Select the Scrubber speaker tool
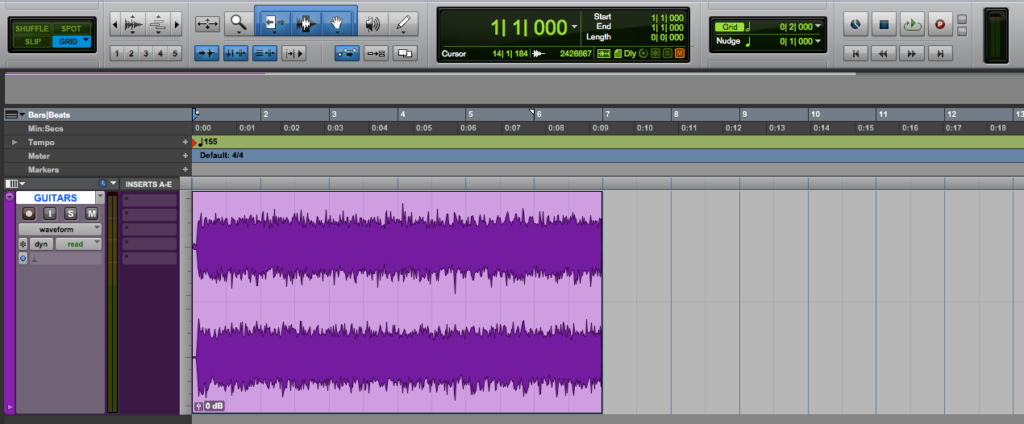Image resolution: width=1024 pixels, height=424 pixels. (x=373, y=24)
